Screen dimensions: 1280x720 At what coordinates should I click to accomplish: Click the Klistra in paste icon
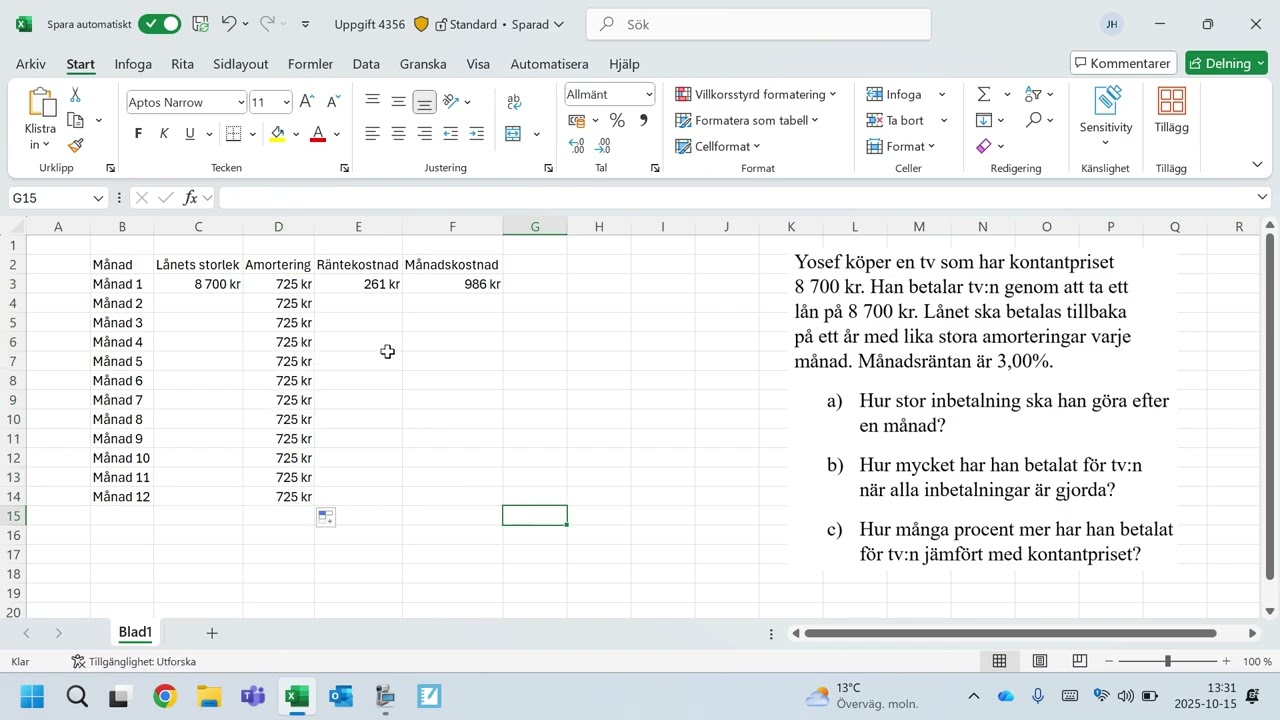click(41, 103)
